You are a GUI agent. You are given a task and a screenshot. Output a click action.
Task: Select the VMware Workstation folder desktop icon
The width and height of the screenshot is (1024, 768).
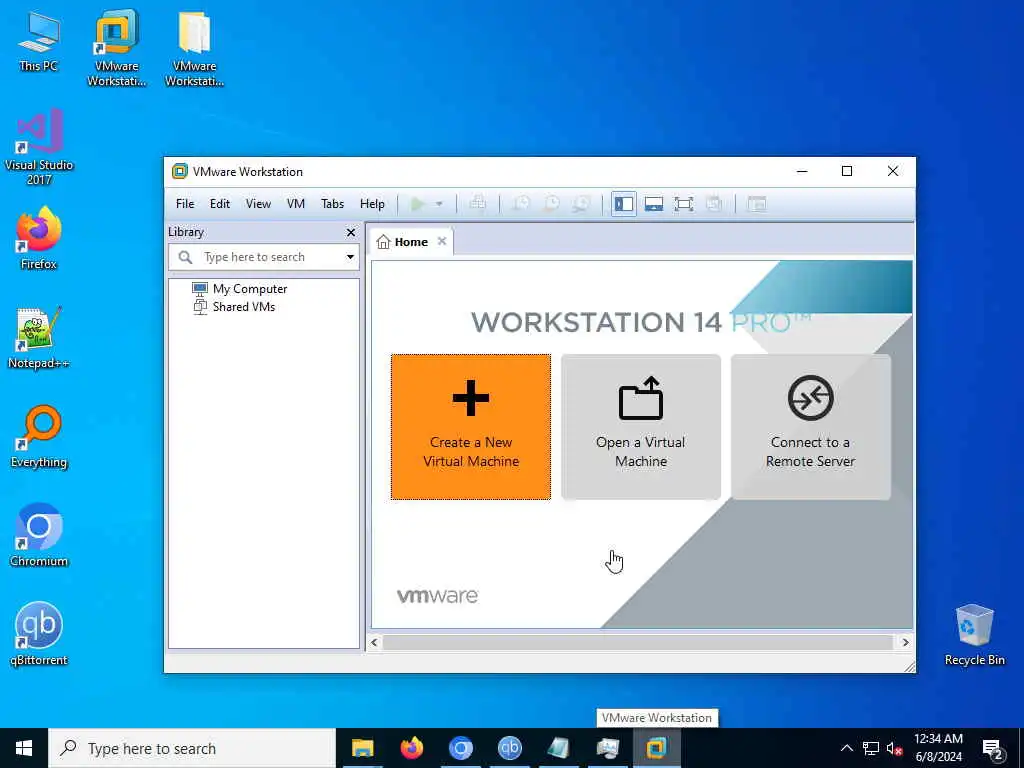coord(194,48)
